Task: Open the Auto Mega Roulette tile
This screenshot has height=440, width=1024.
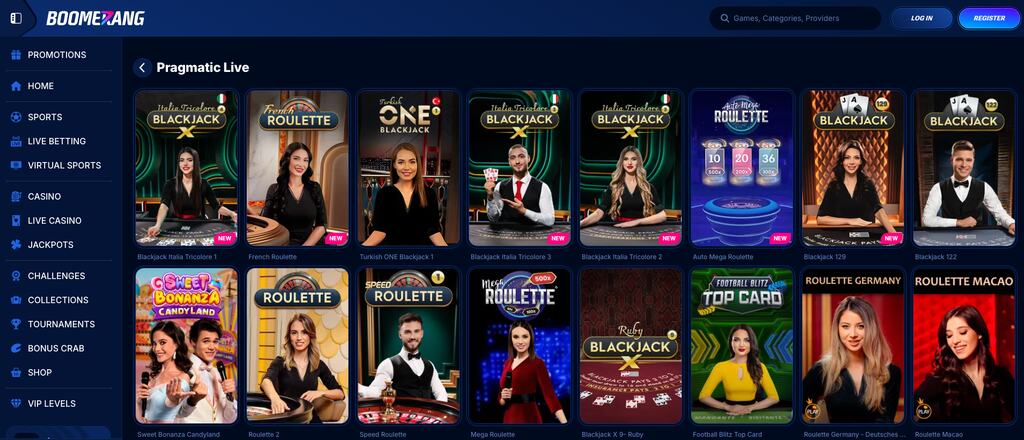Action: pyautogui.click(x=742, y=168)
